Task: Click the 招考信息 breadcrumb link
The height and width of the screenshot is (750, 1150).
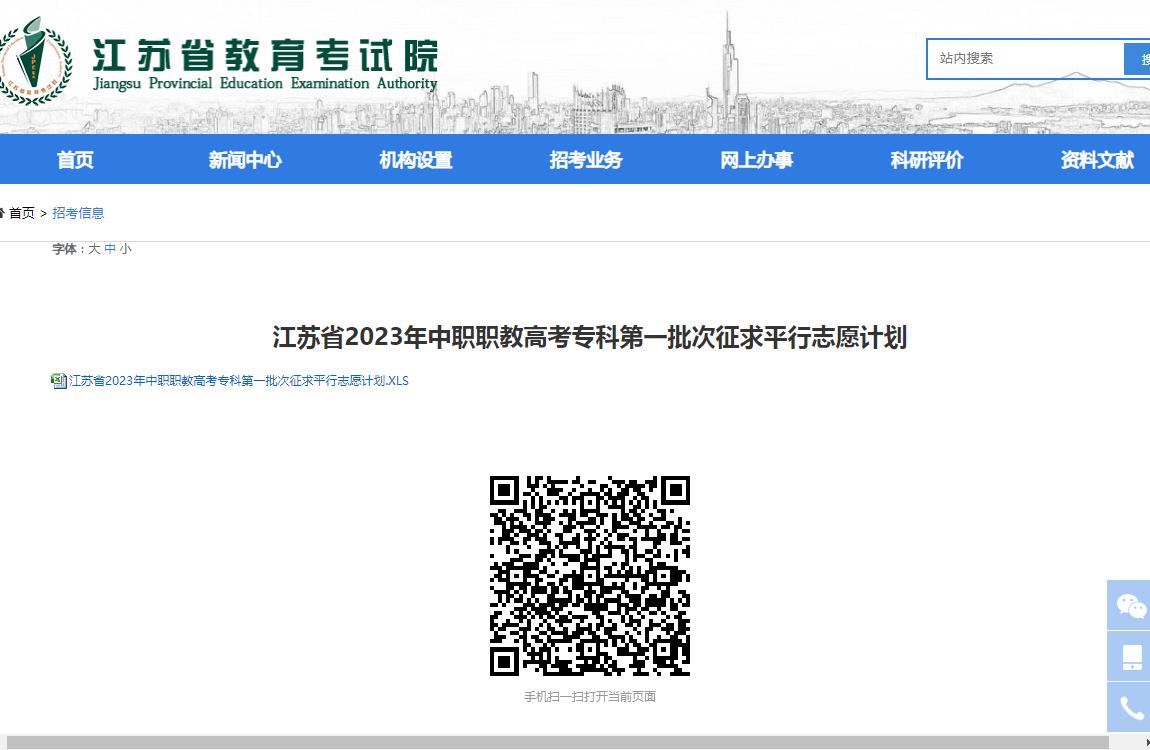Action: 78,213
